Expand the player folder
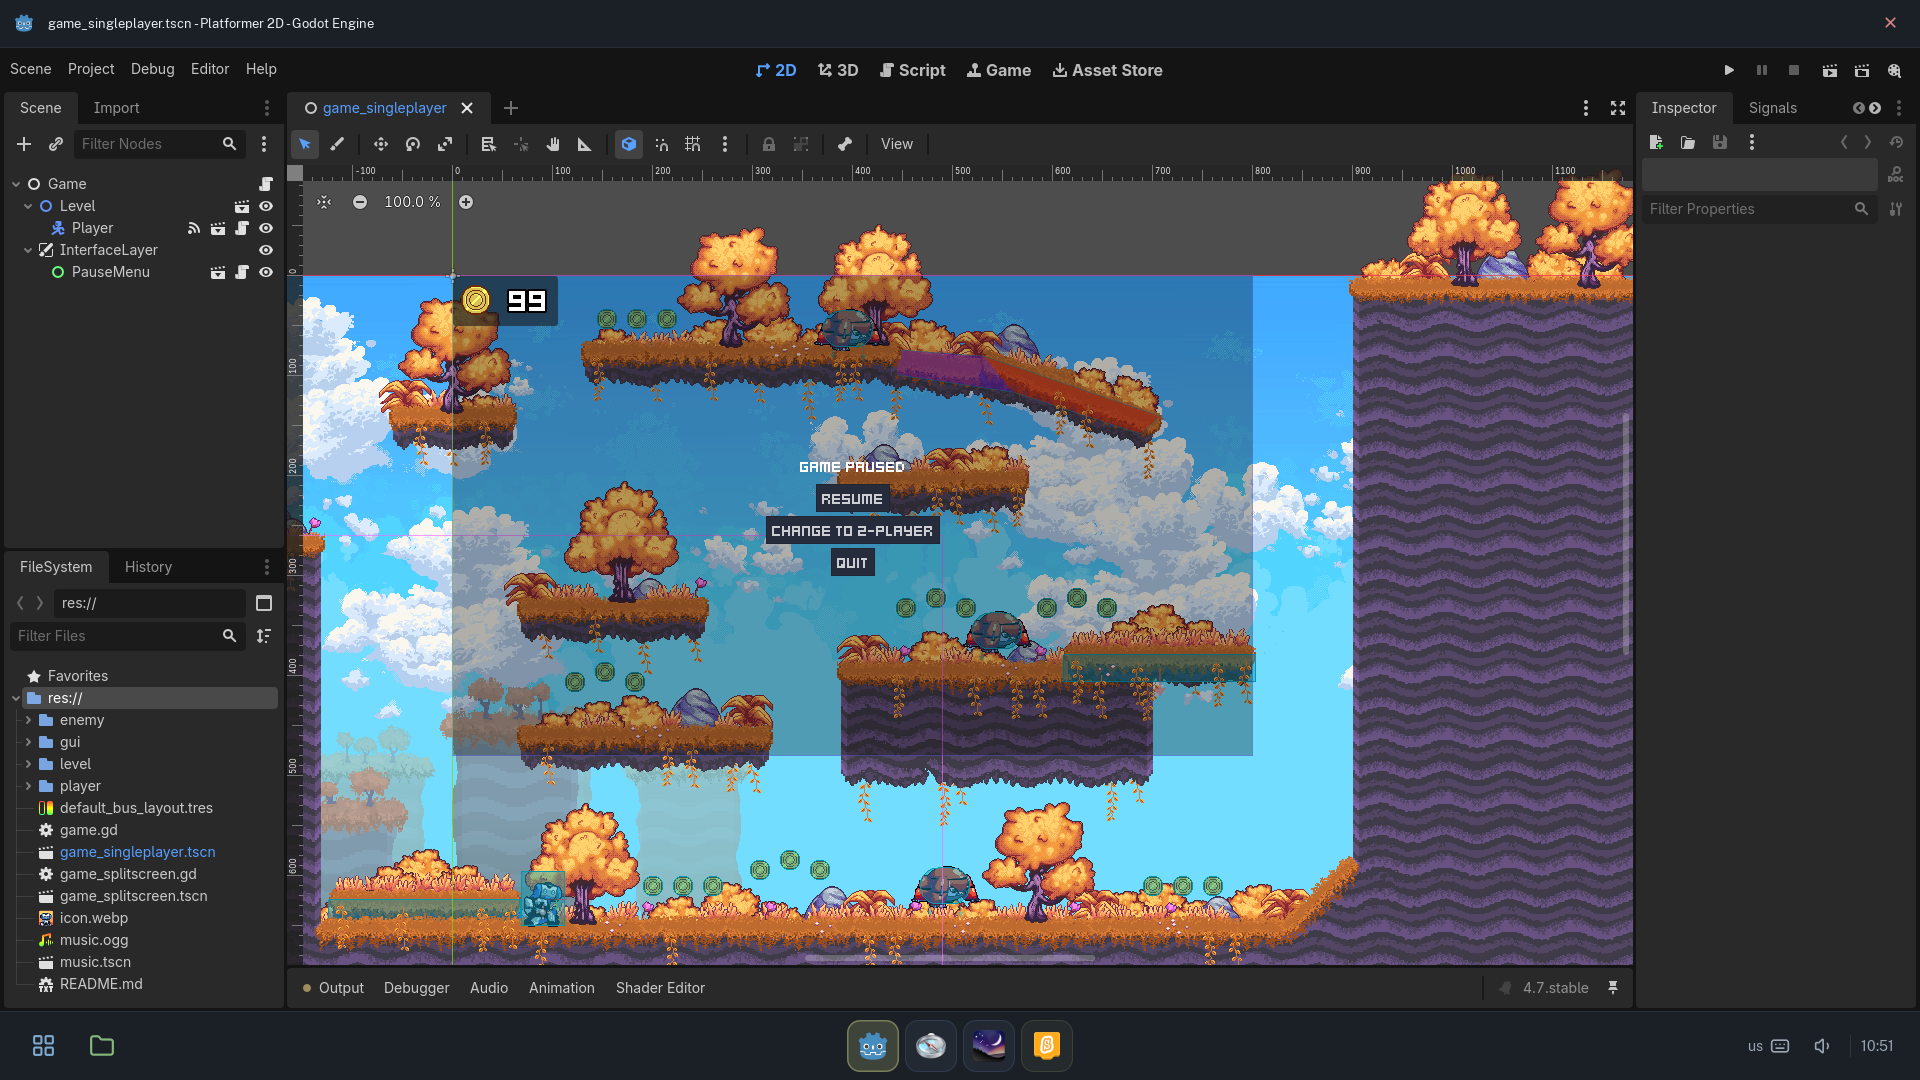This screenshot has width=1920, height=1080. 28,786
